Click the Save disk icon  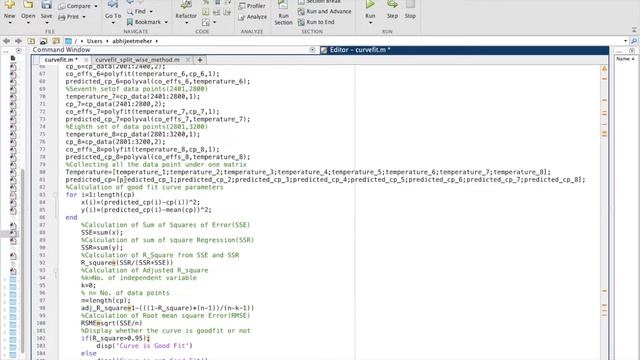[46, 4]
